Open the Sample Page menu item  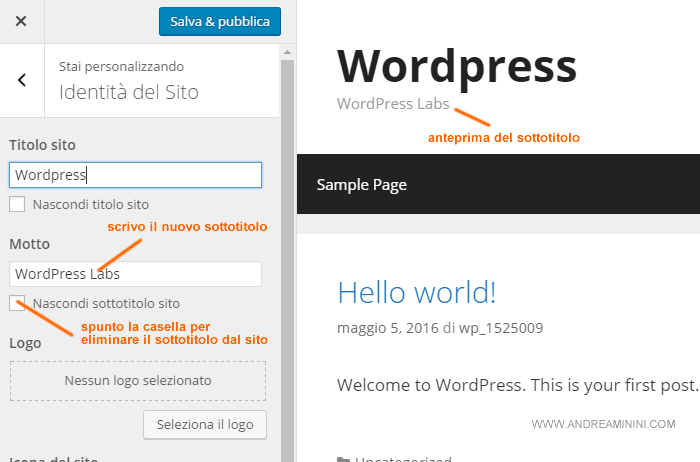pyautogui.click(x=362, y=184)
